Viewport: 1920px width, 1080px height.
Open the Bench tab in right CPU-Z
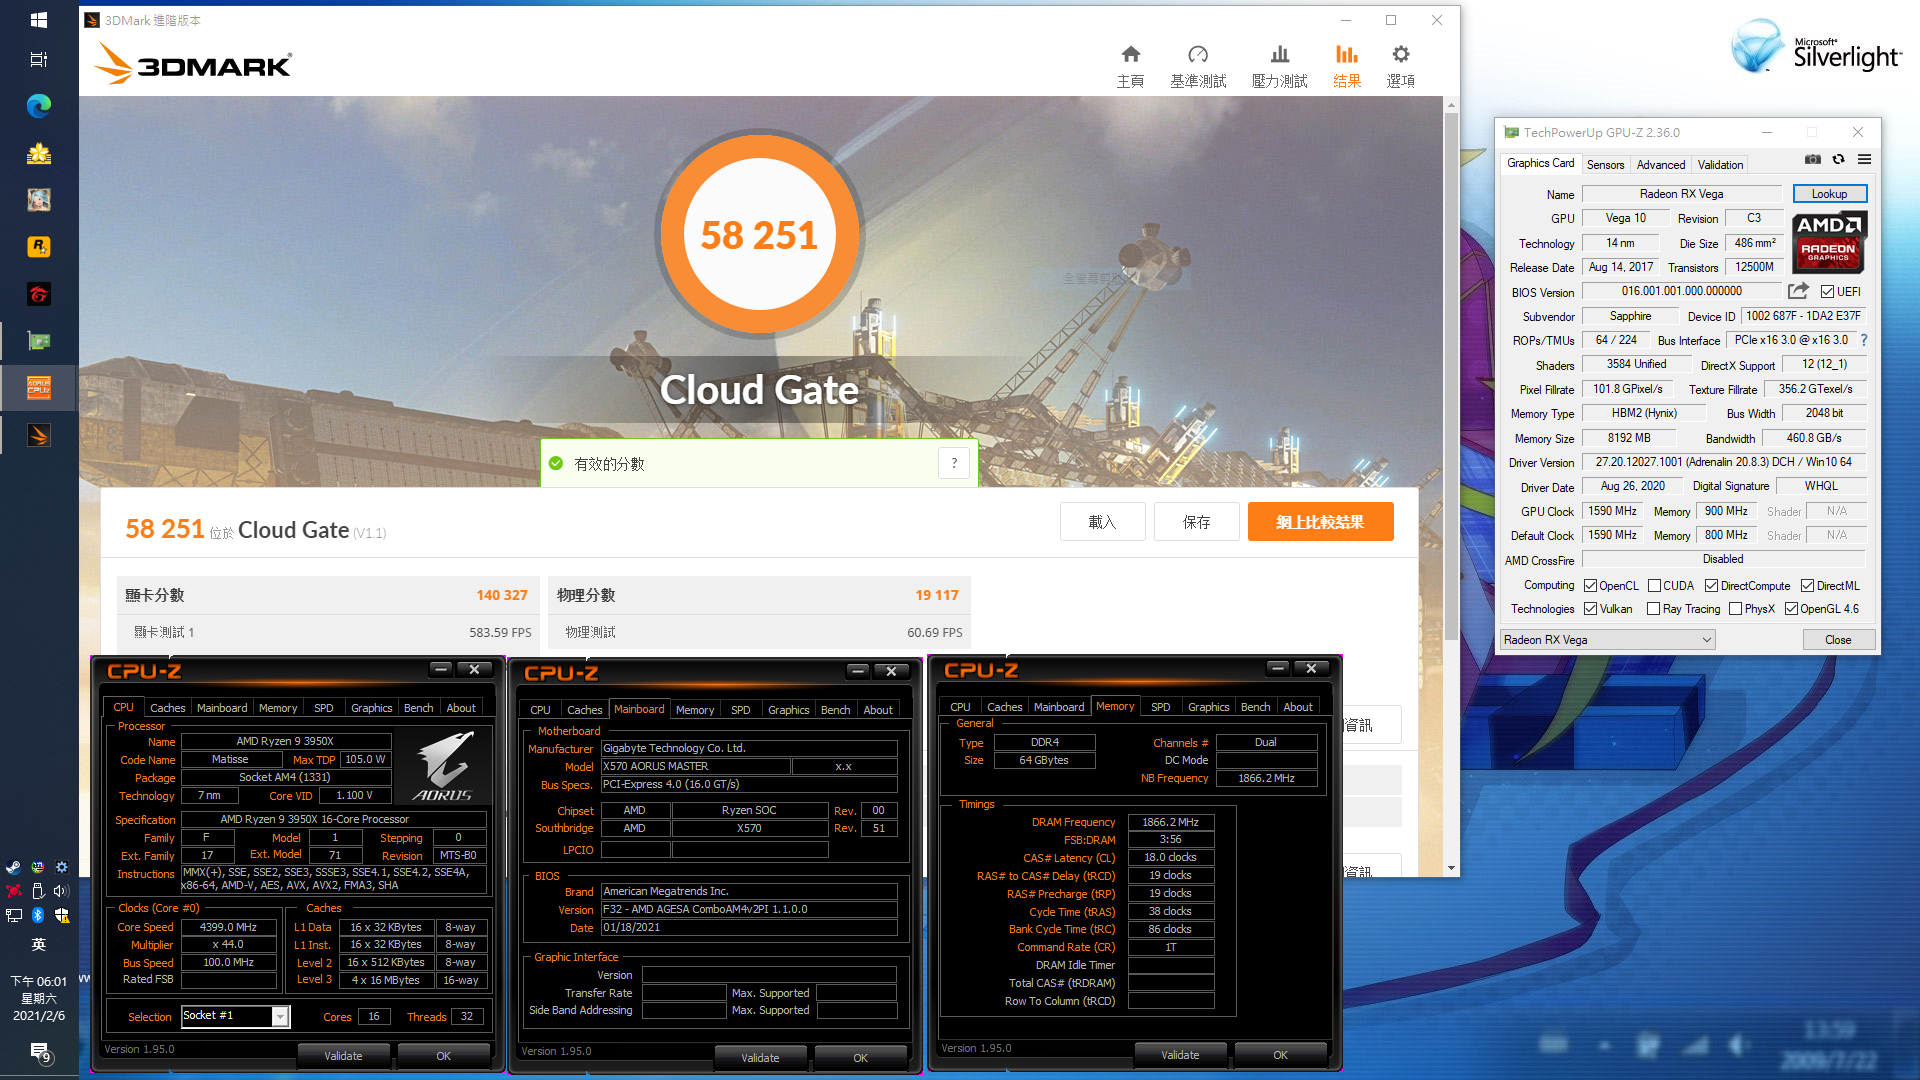[1255, 707]
